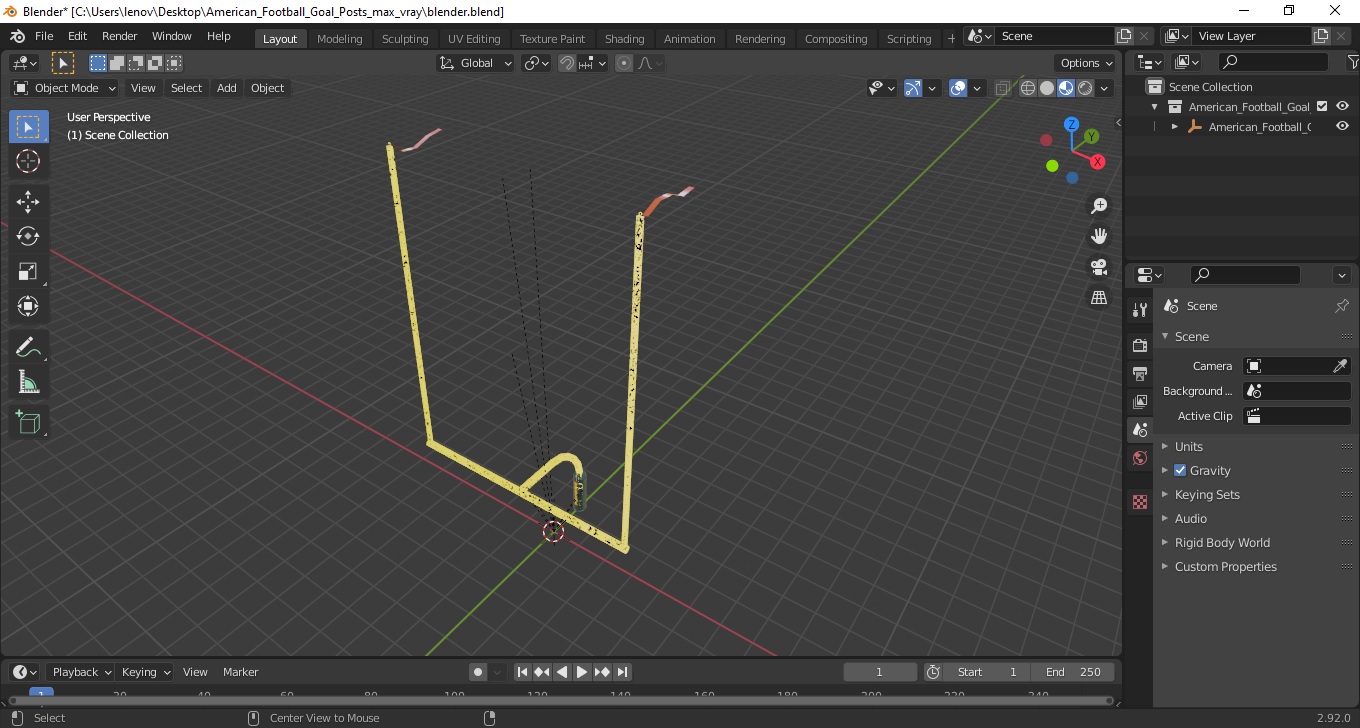The image size is (1360, 728).
Task: Switch perspective/orthographic grid icon
Action: (1099, 298)
